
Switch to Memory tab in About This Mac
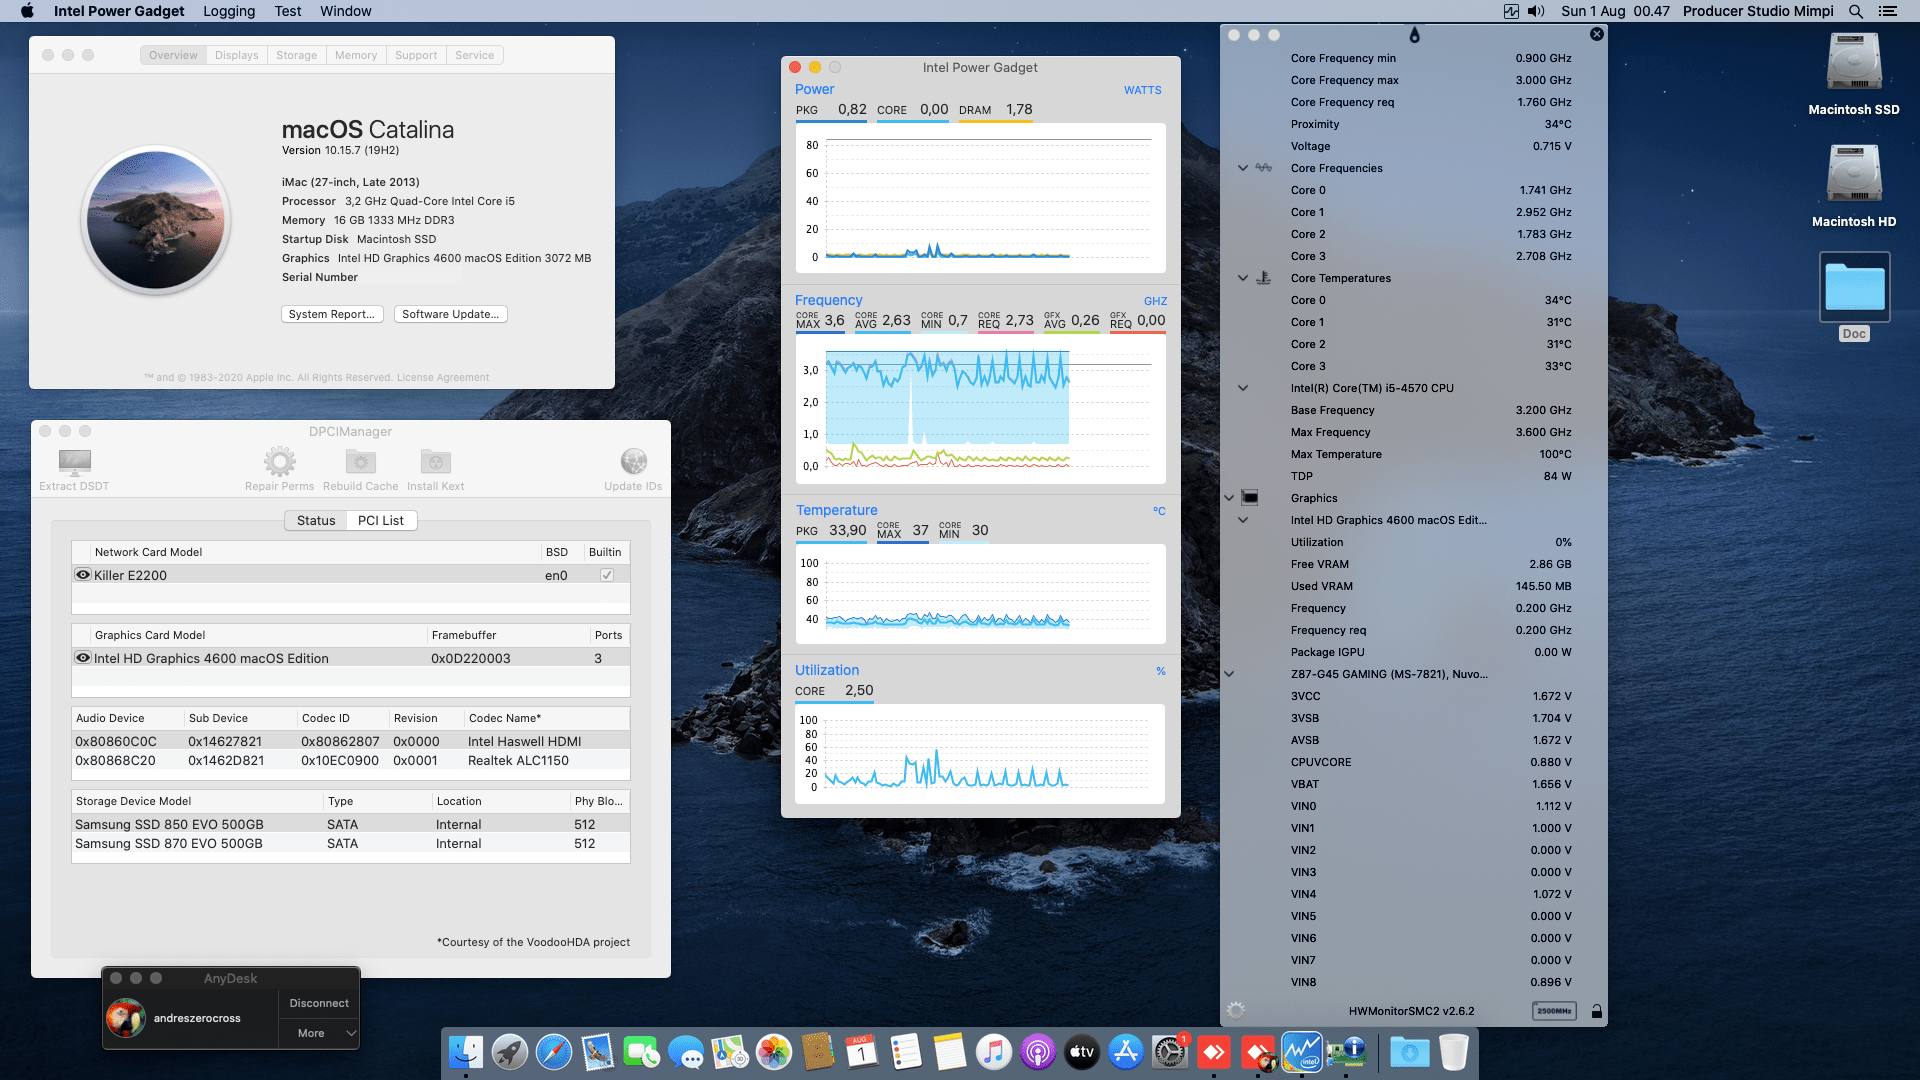(356, 55)
